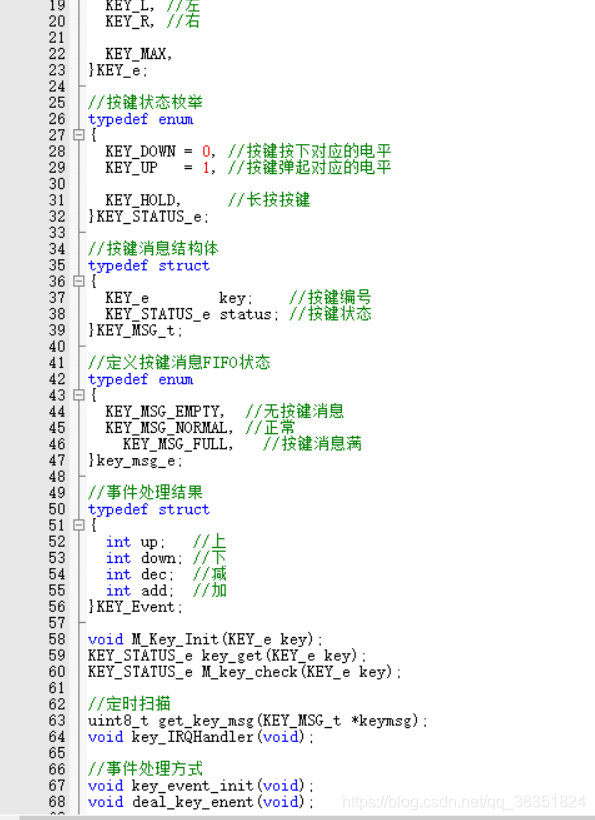Click the key_event_init function declaration
The image size is (595, 820).
coord(202,786)
